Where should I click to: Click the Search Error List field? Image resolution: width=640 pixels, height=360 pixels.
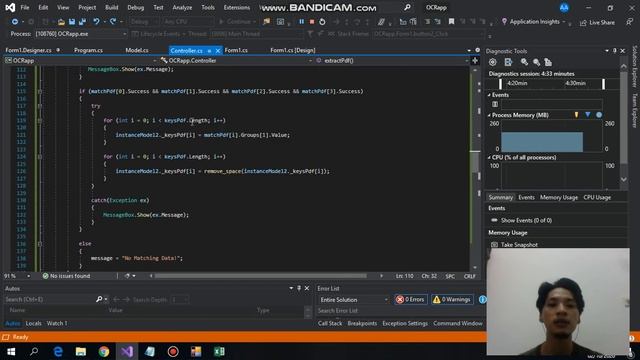tap(399, 311)
